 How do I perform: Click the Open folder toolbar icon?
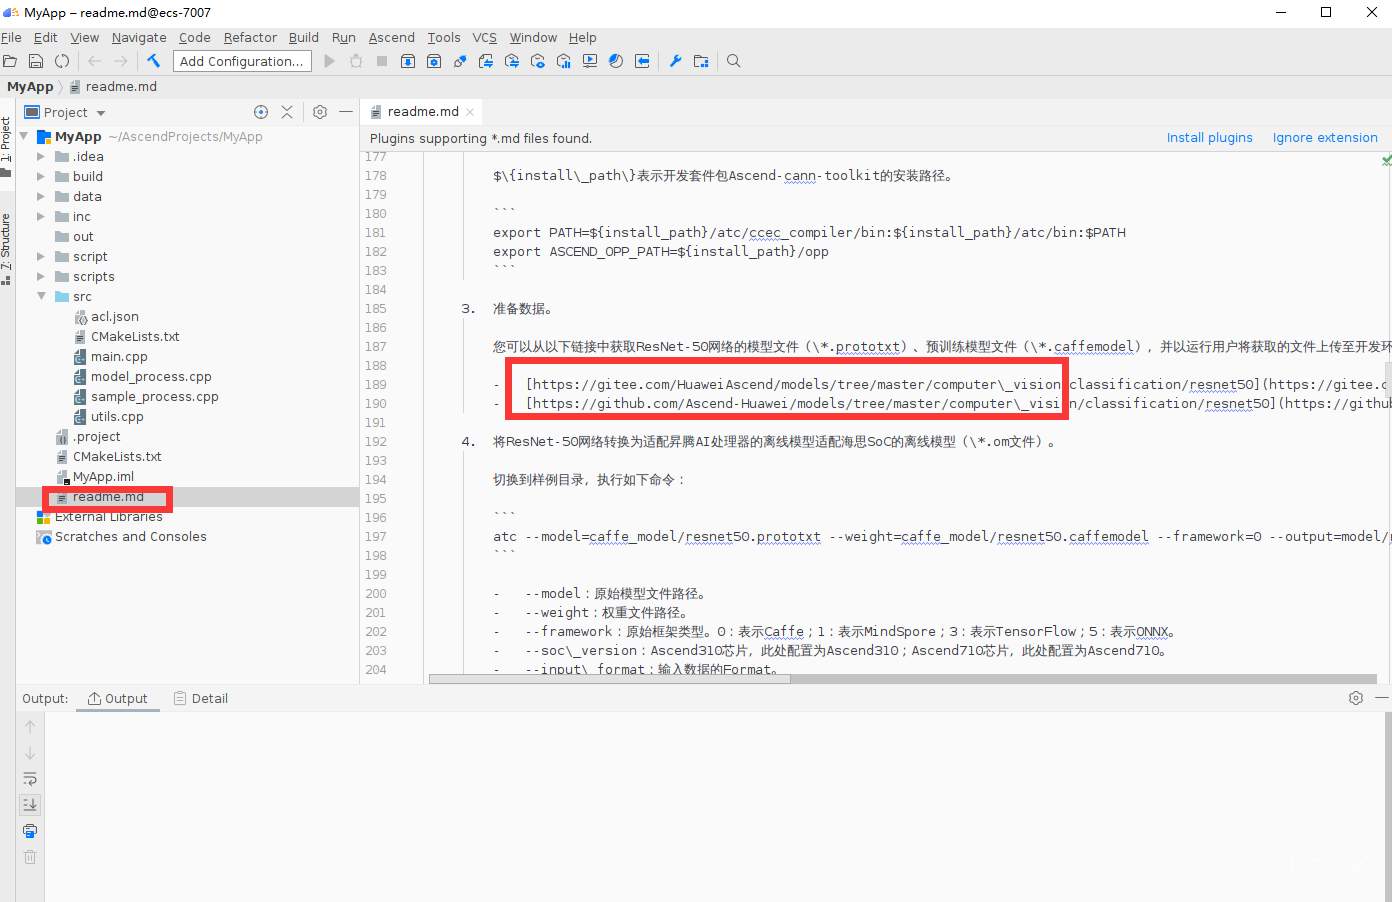[10, 61]
